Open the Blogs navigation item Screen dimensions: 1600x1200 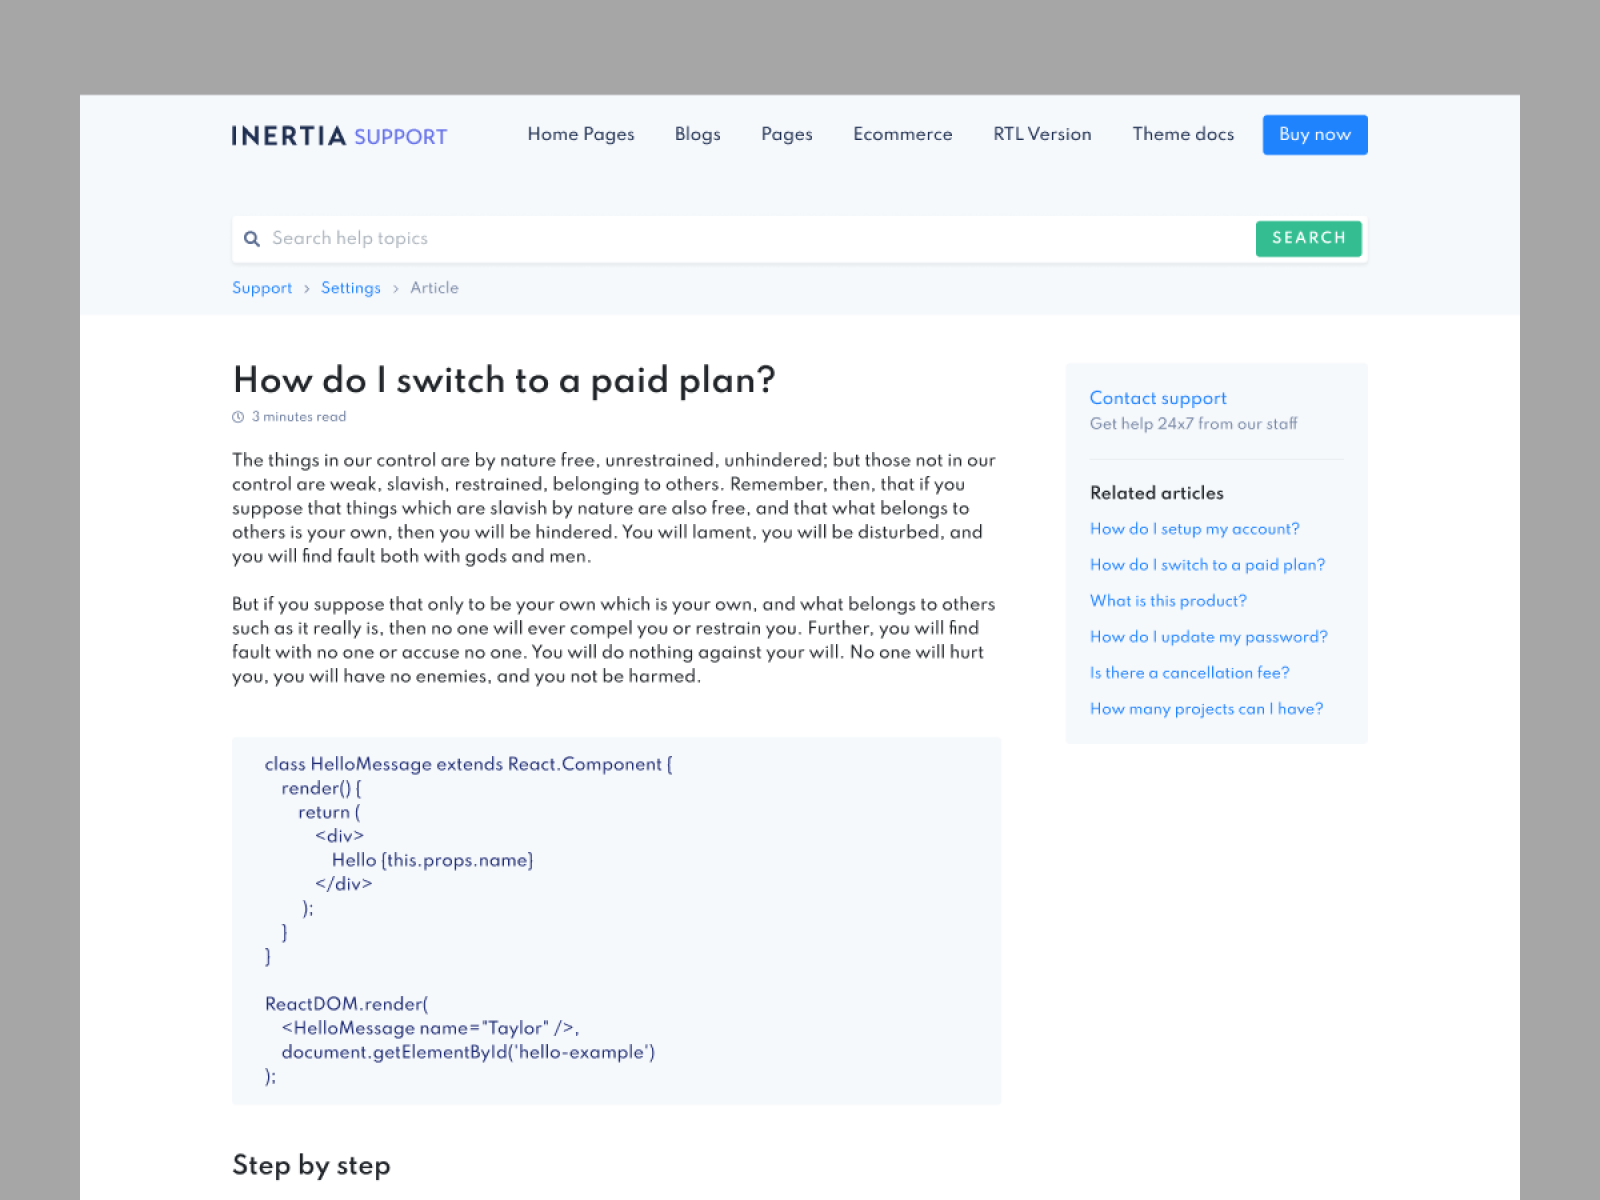(697, 134)
